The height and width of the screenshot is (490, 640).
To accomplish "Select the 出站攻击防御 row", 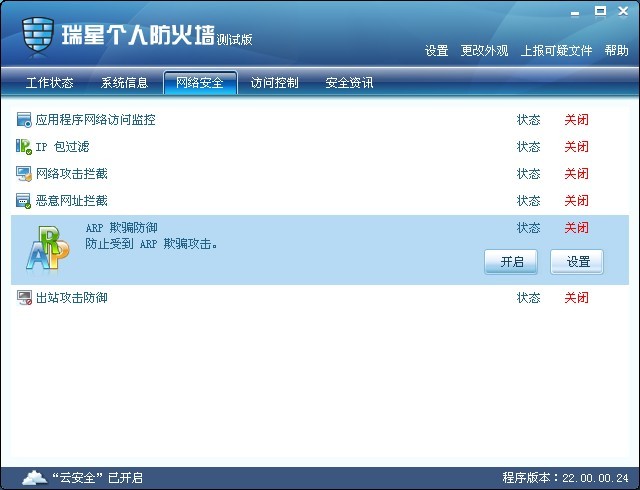I will pyautogui.click(x=320, y=298).
